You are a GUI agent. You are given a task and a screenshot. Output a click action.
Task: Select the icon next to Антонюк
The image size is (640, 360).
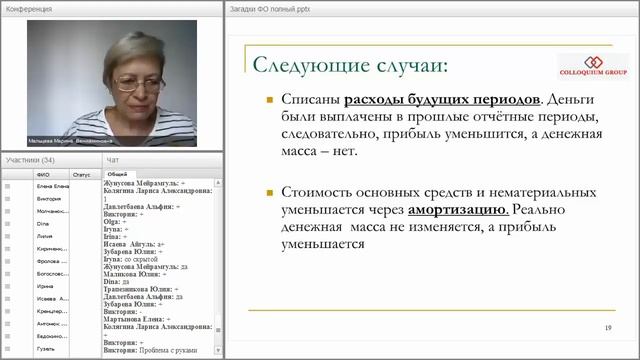(7, 324)
